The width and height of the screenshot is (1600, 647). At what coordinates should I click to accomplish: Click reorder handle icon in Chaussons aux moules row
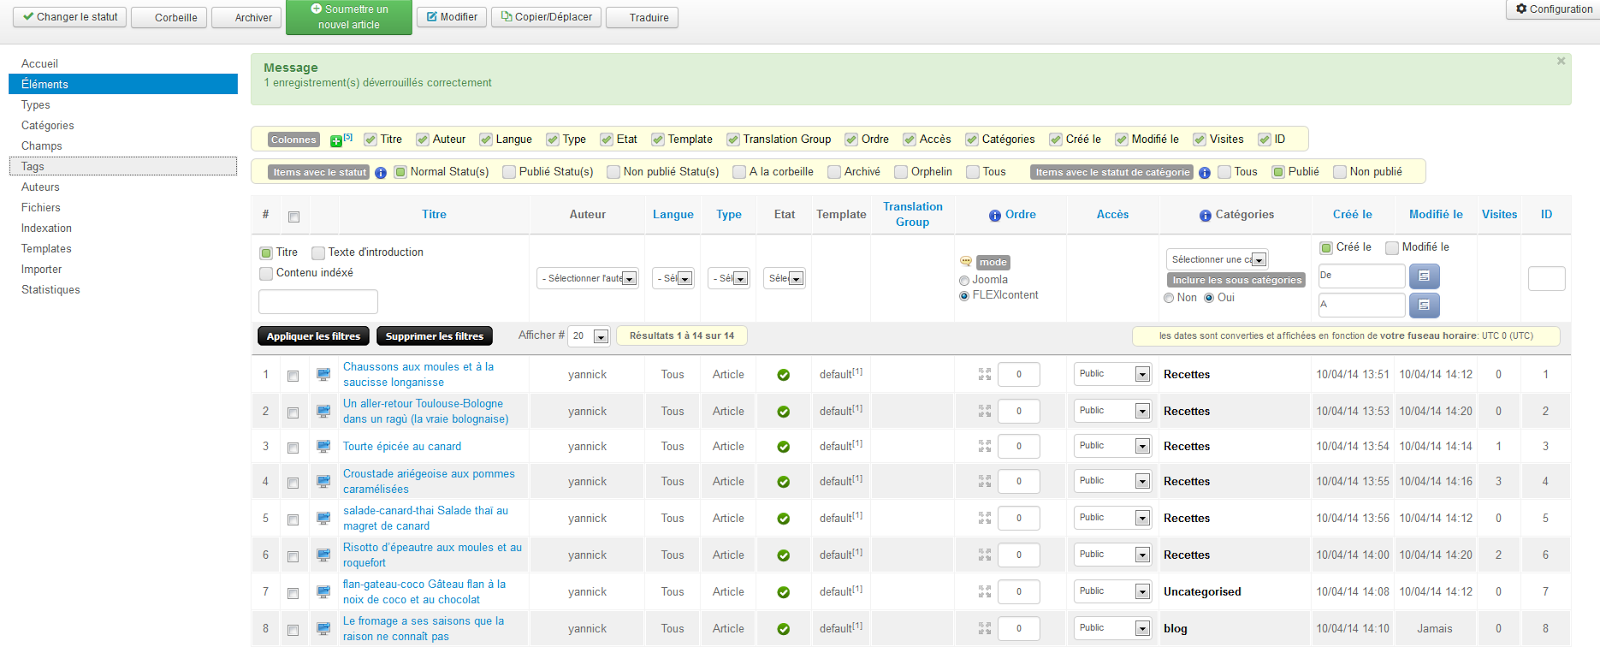point(985,374)
